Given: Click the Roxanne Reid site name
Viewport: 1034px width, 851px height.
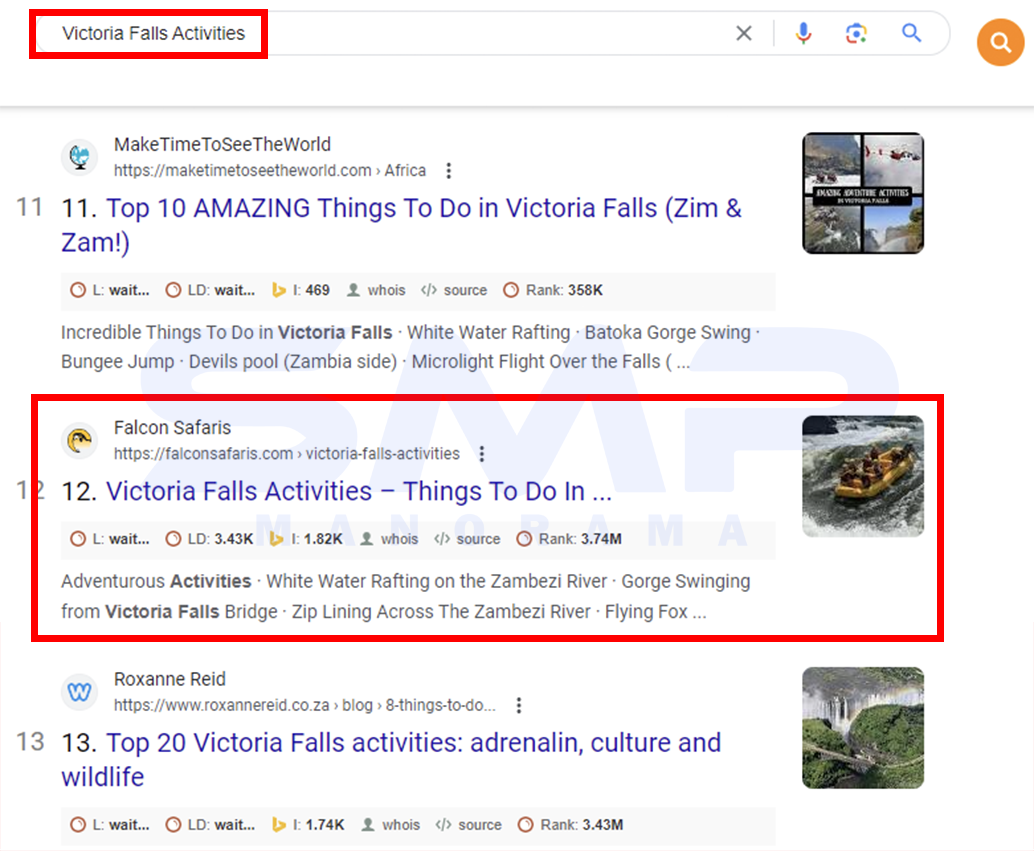Looking at the screenshot, I should (169, 679).
